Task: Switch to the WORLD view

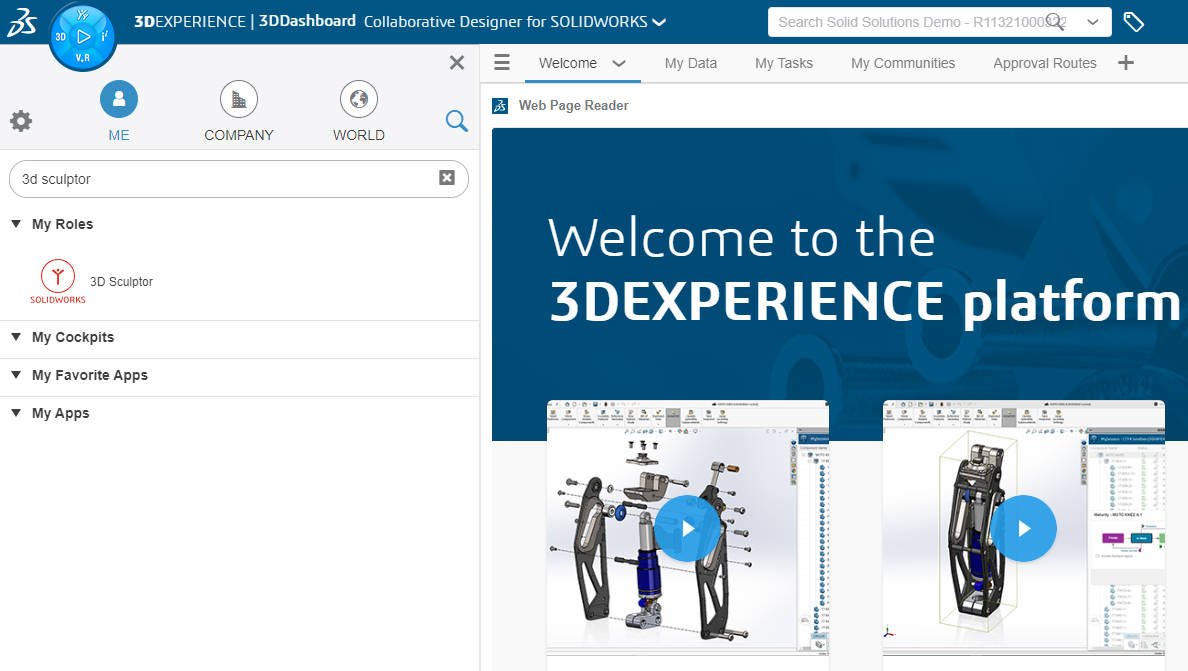Action: click(x=358, y=99)
